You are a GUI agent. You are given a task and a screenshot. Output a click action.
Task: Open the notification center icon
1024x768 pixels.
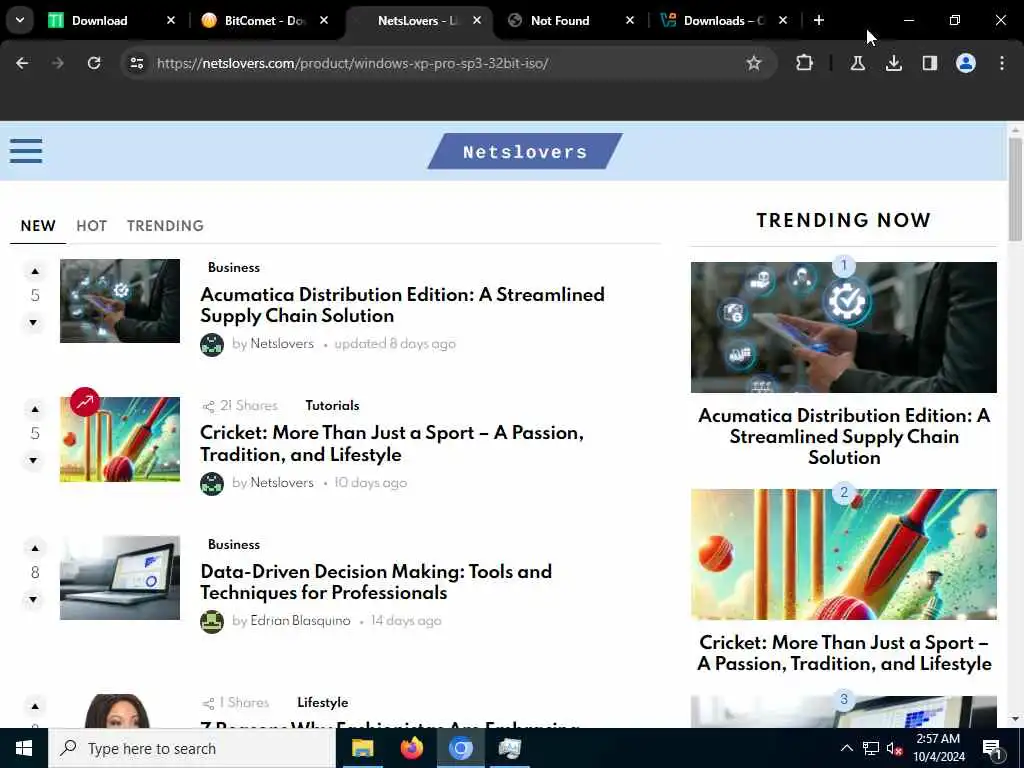993,750
